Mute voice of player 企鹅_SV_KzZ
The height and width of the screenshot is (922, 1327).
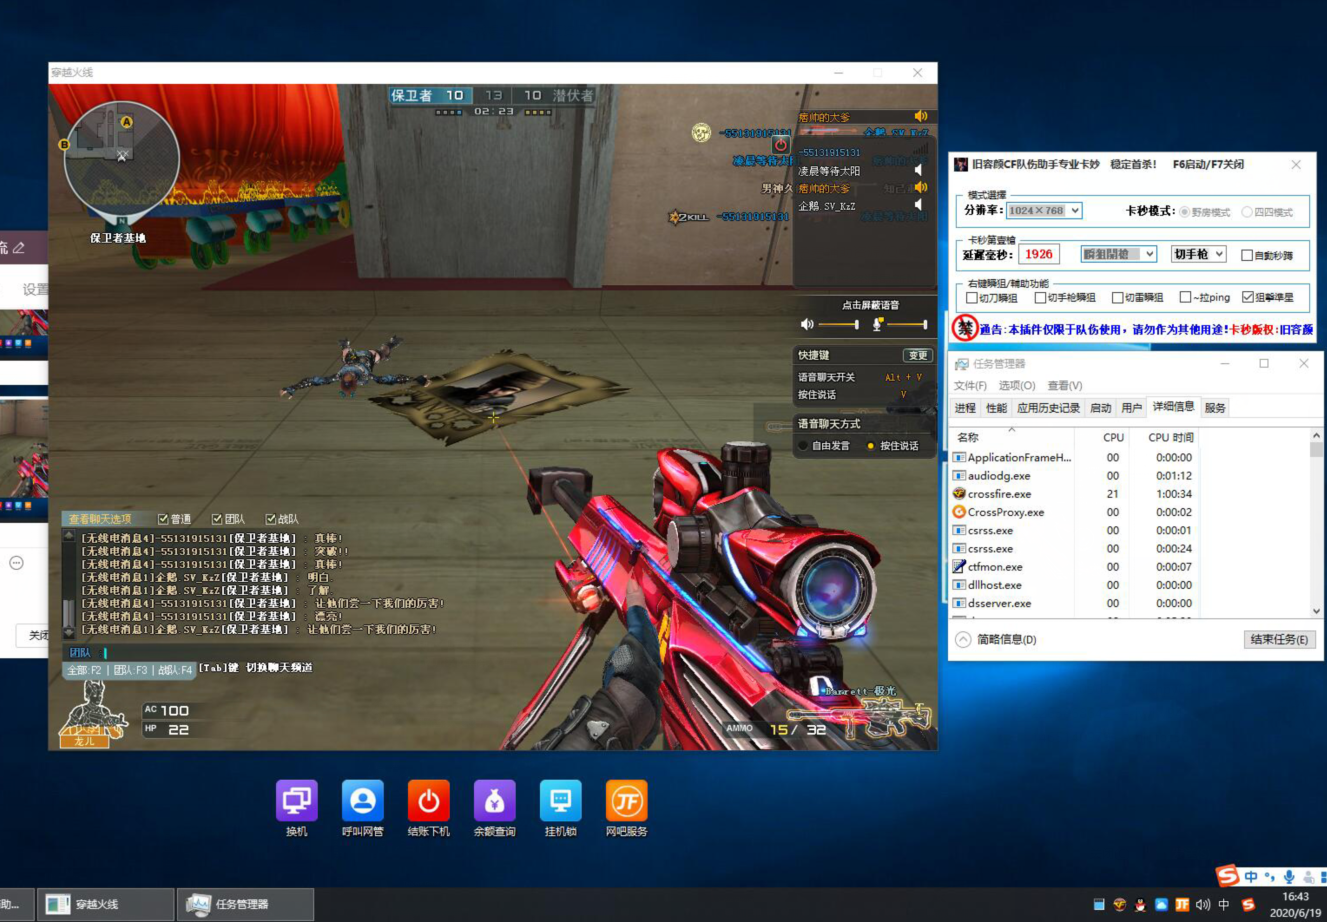tap(918, 205)
